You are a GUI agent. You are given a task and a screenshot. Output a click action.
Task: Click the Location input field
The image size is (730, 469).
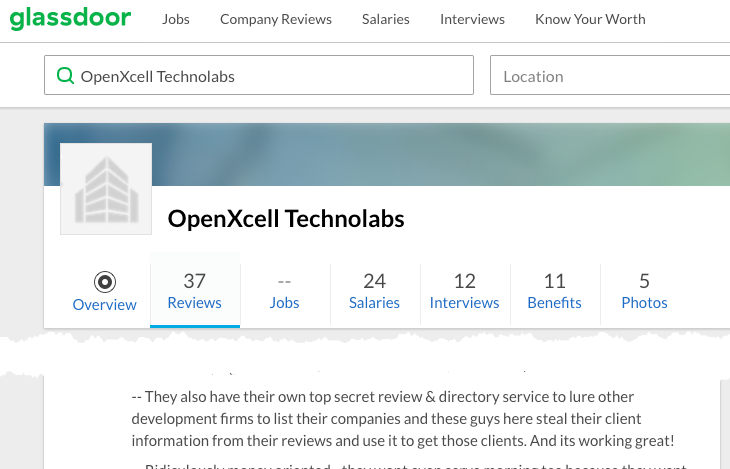click(x=610, y=76)
